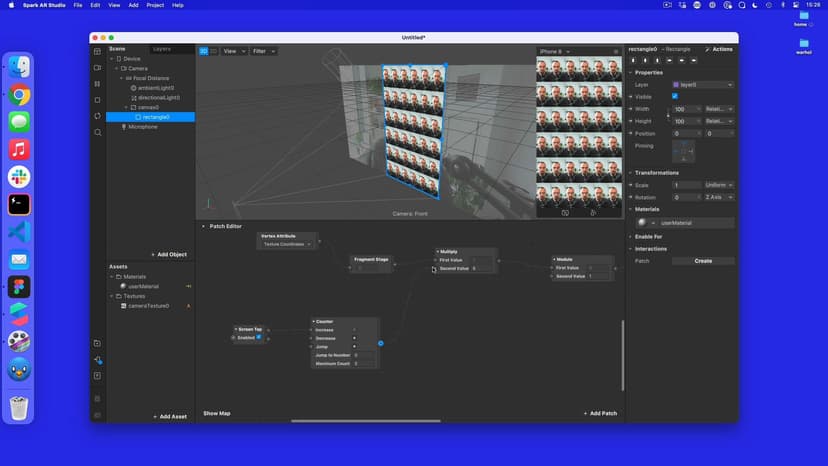This screenshot has height=466, width=828.
Task: Click the userMaterial sphere icon in inspector
Action: point(642,223)
